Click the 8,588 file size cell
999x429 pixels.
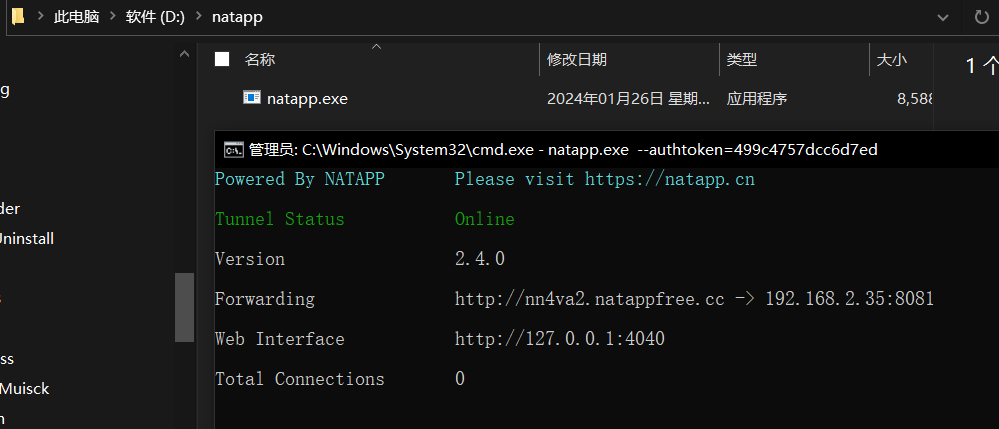tap(915, 99)
